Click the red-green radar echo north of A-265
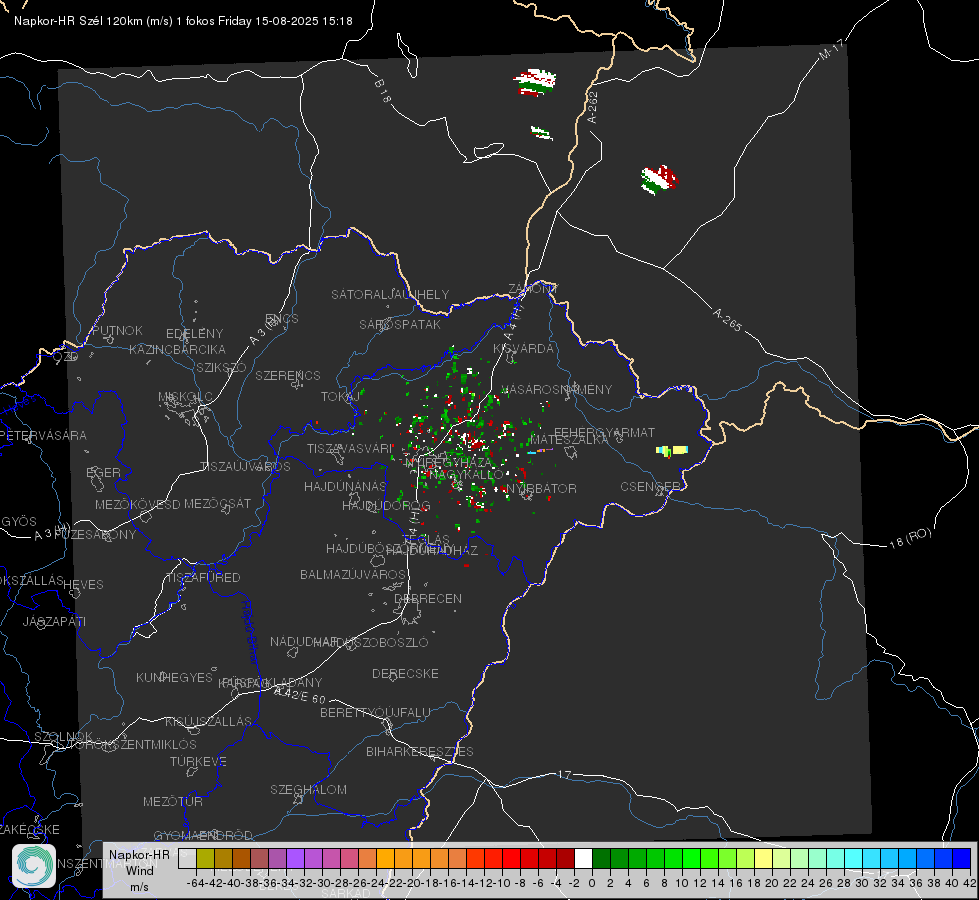Screen dimensions: 979x900 tap(659, 180)
